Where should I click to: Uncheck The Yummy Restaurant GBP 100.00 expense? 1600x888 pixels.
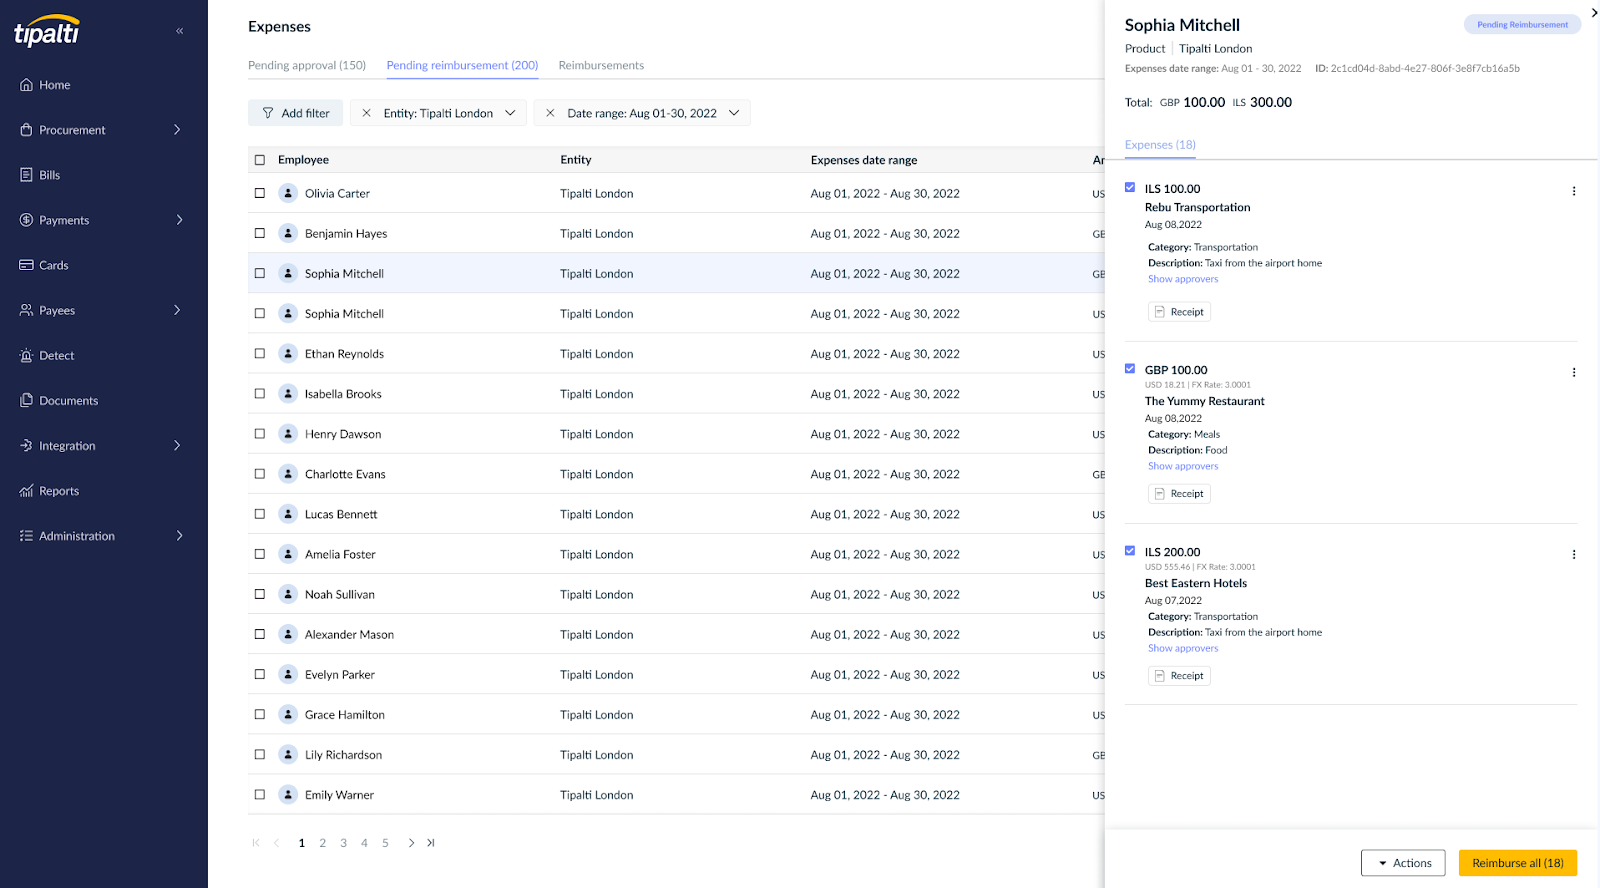[x=1130, y=369]
